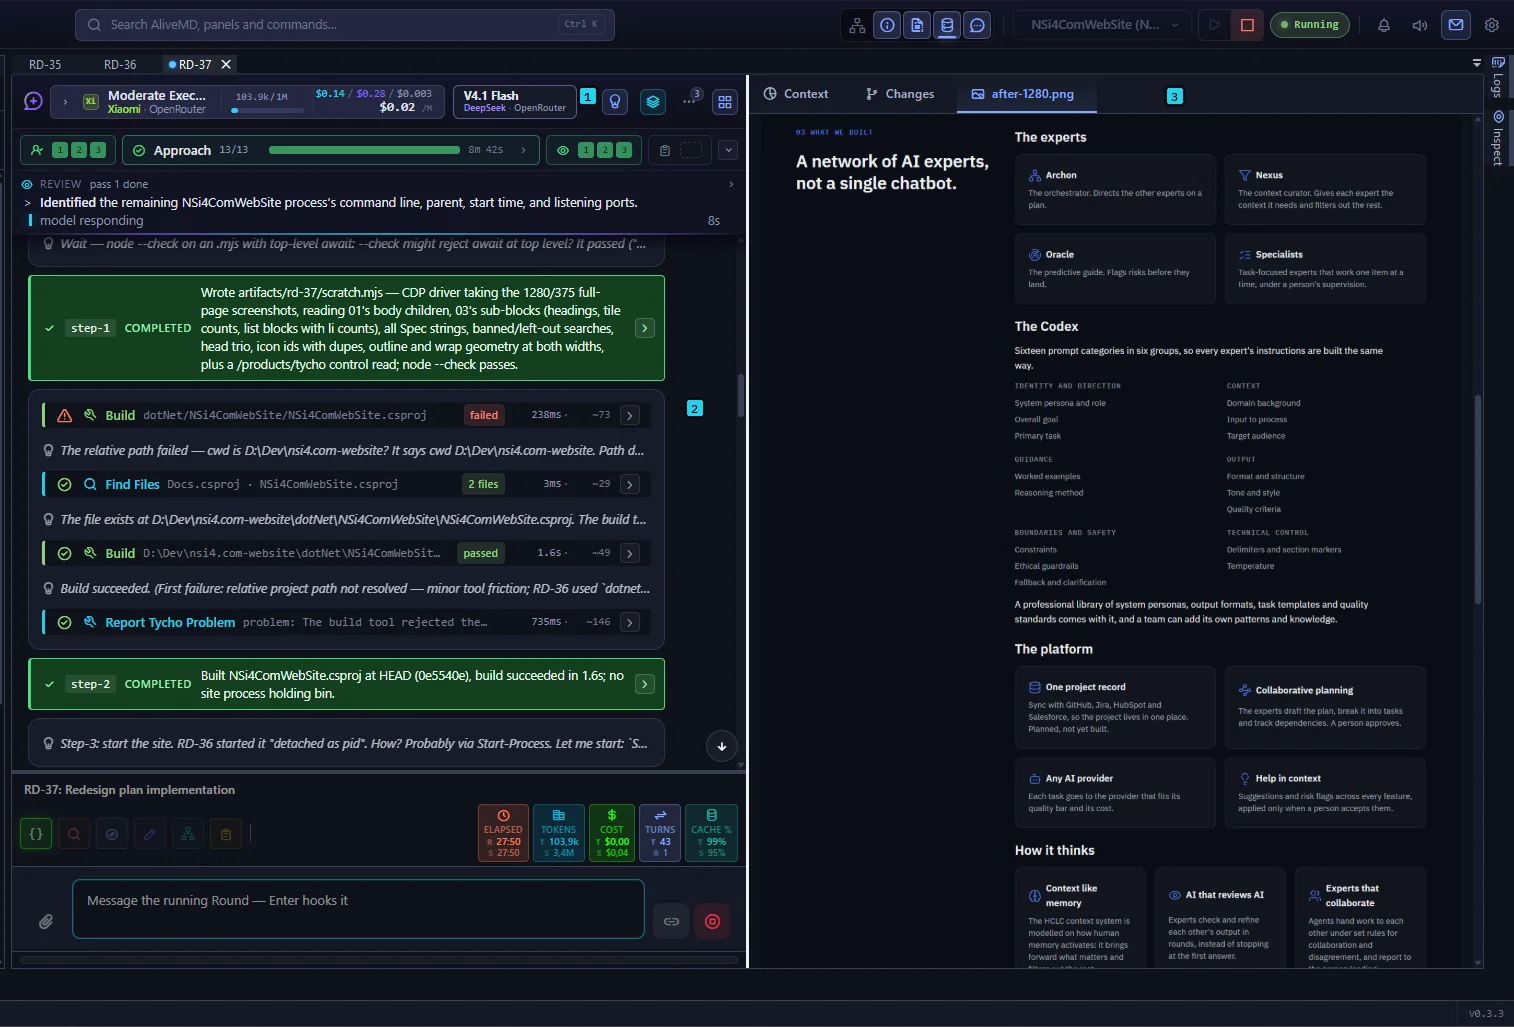Click the collapse triangle above the Logs panel
Viewport: 1514px width, 1027px height.
point(1477,63)
